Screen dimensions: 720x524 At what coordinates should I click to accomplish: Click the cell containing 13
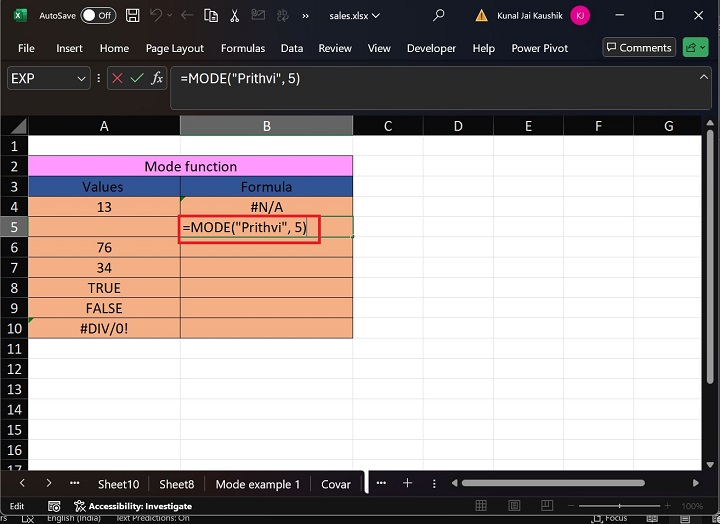[104, 207]
